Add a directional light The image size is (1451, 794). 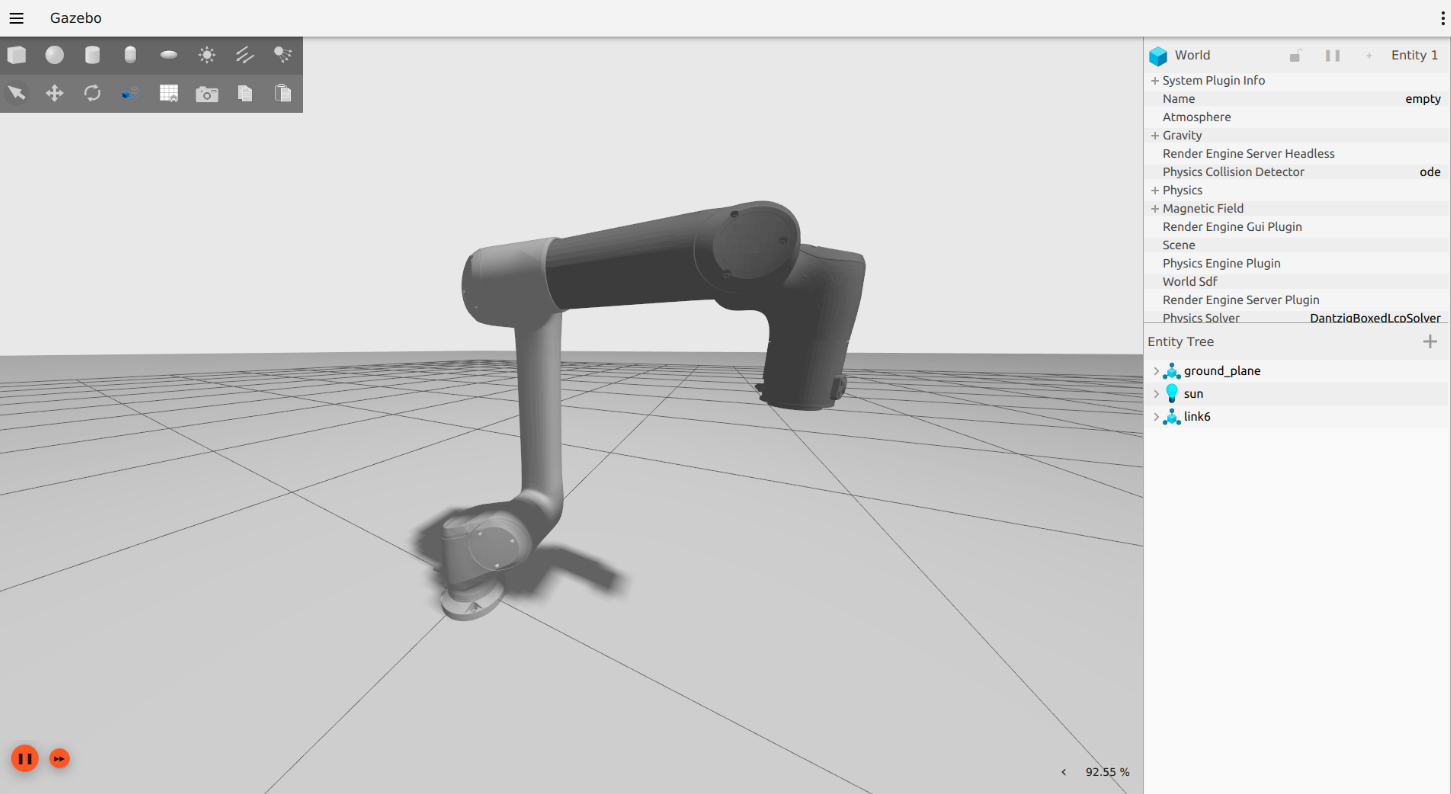pos(244,55)
